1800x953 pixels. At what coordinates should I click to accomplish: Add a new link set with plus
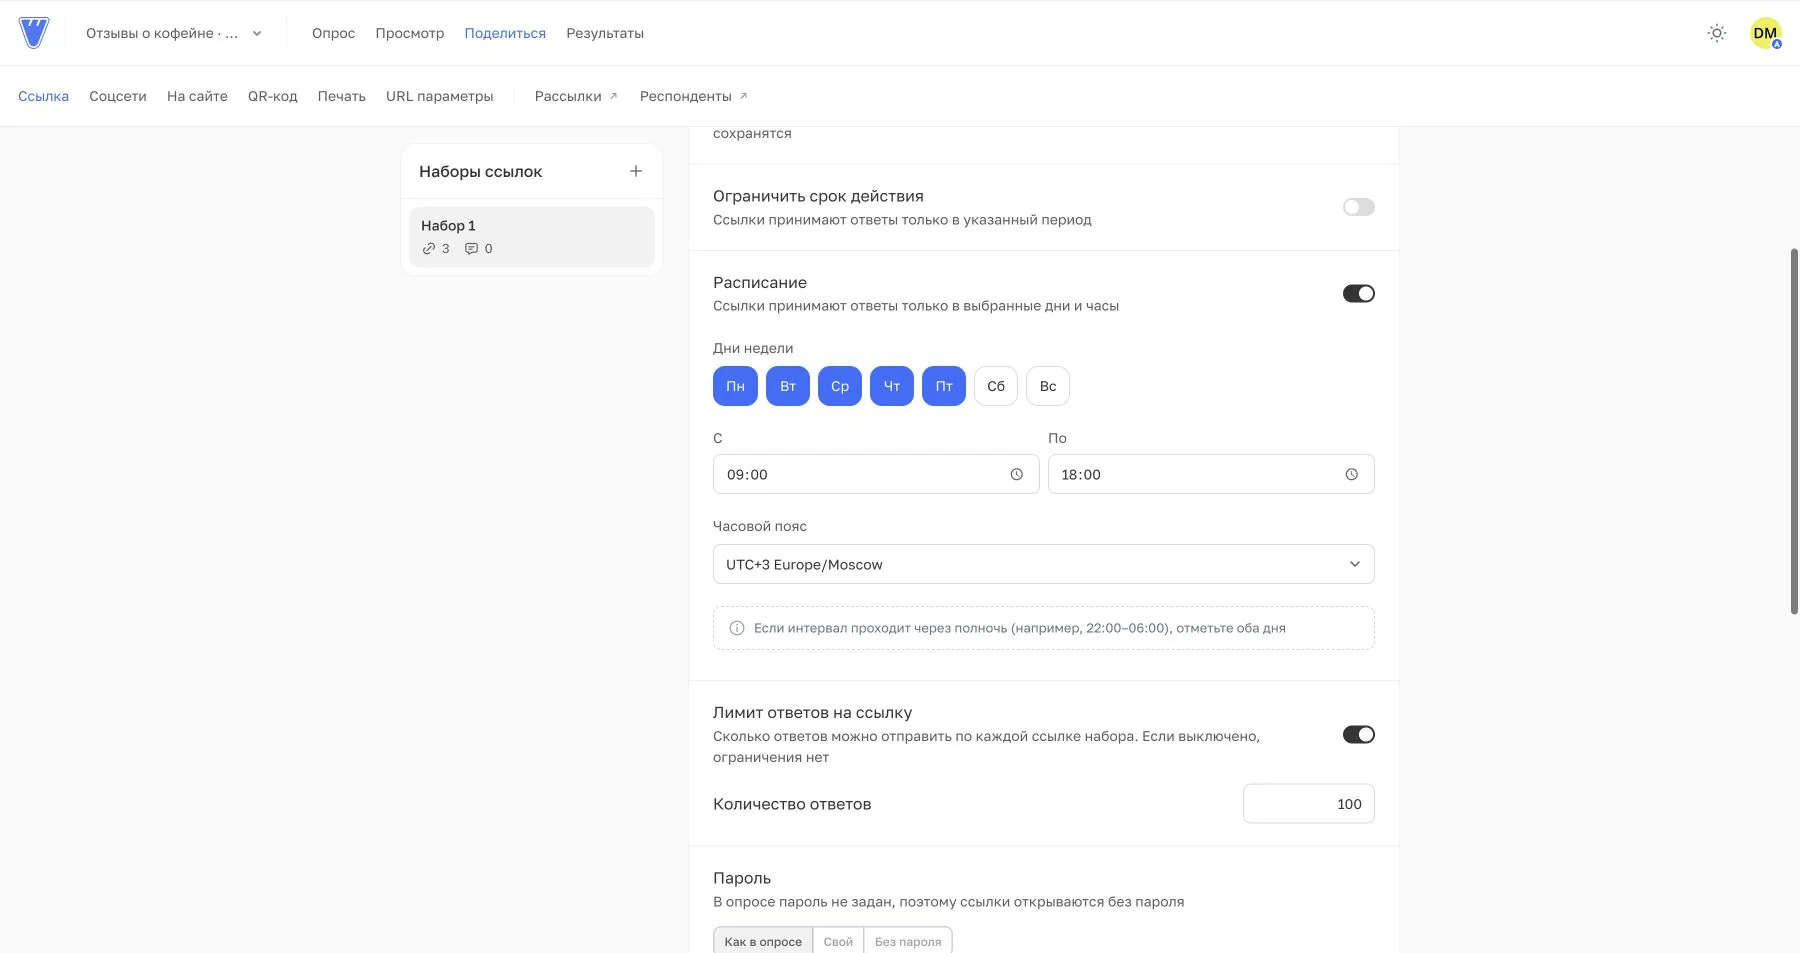636,171
